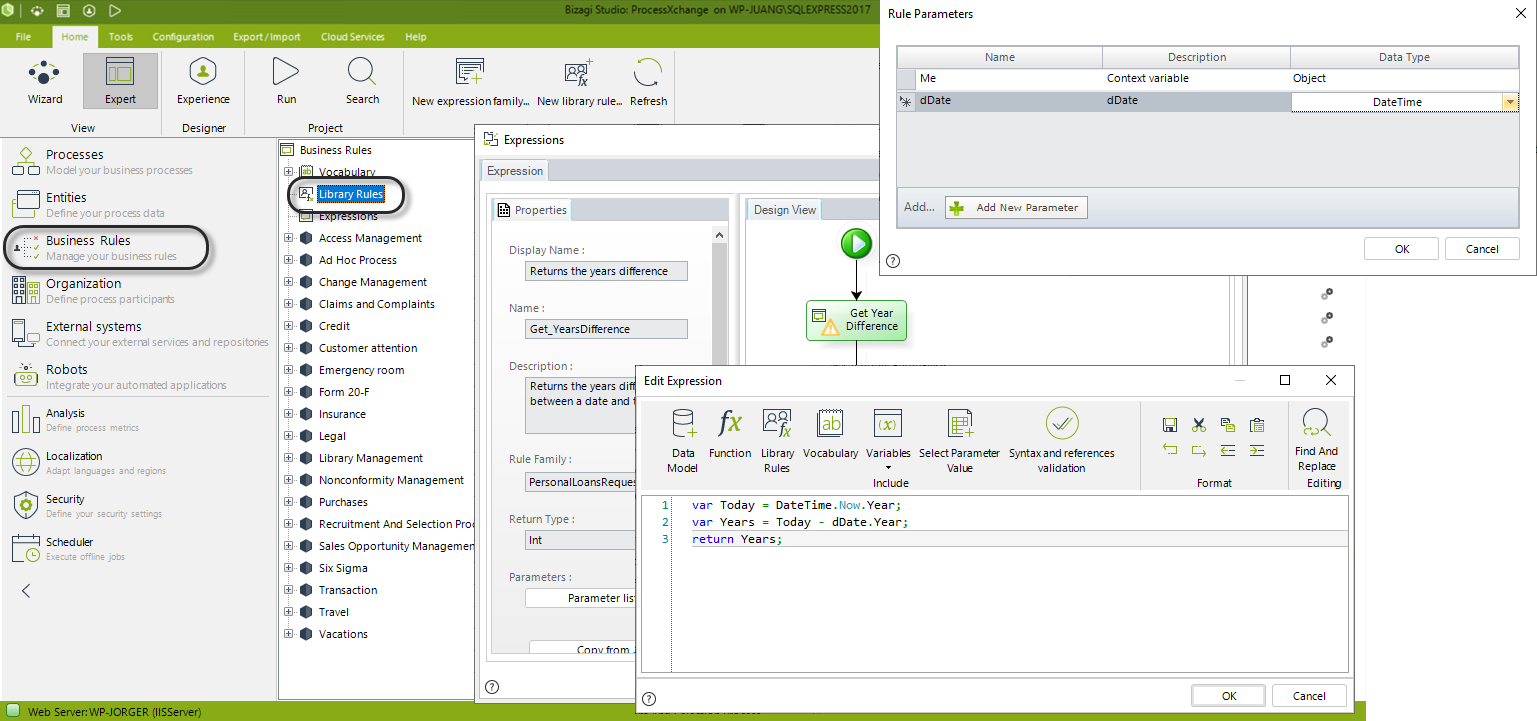Click the Display Name field
Image resolution: width=1537 pixels, height=721 pixels.
point(606,271)
